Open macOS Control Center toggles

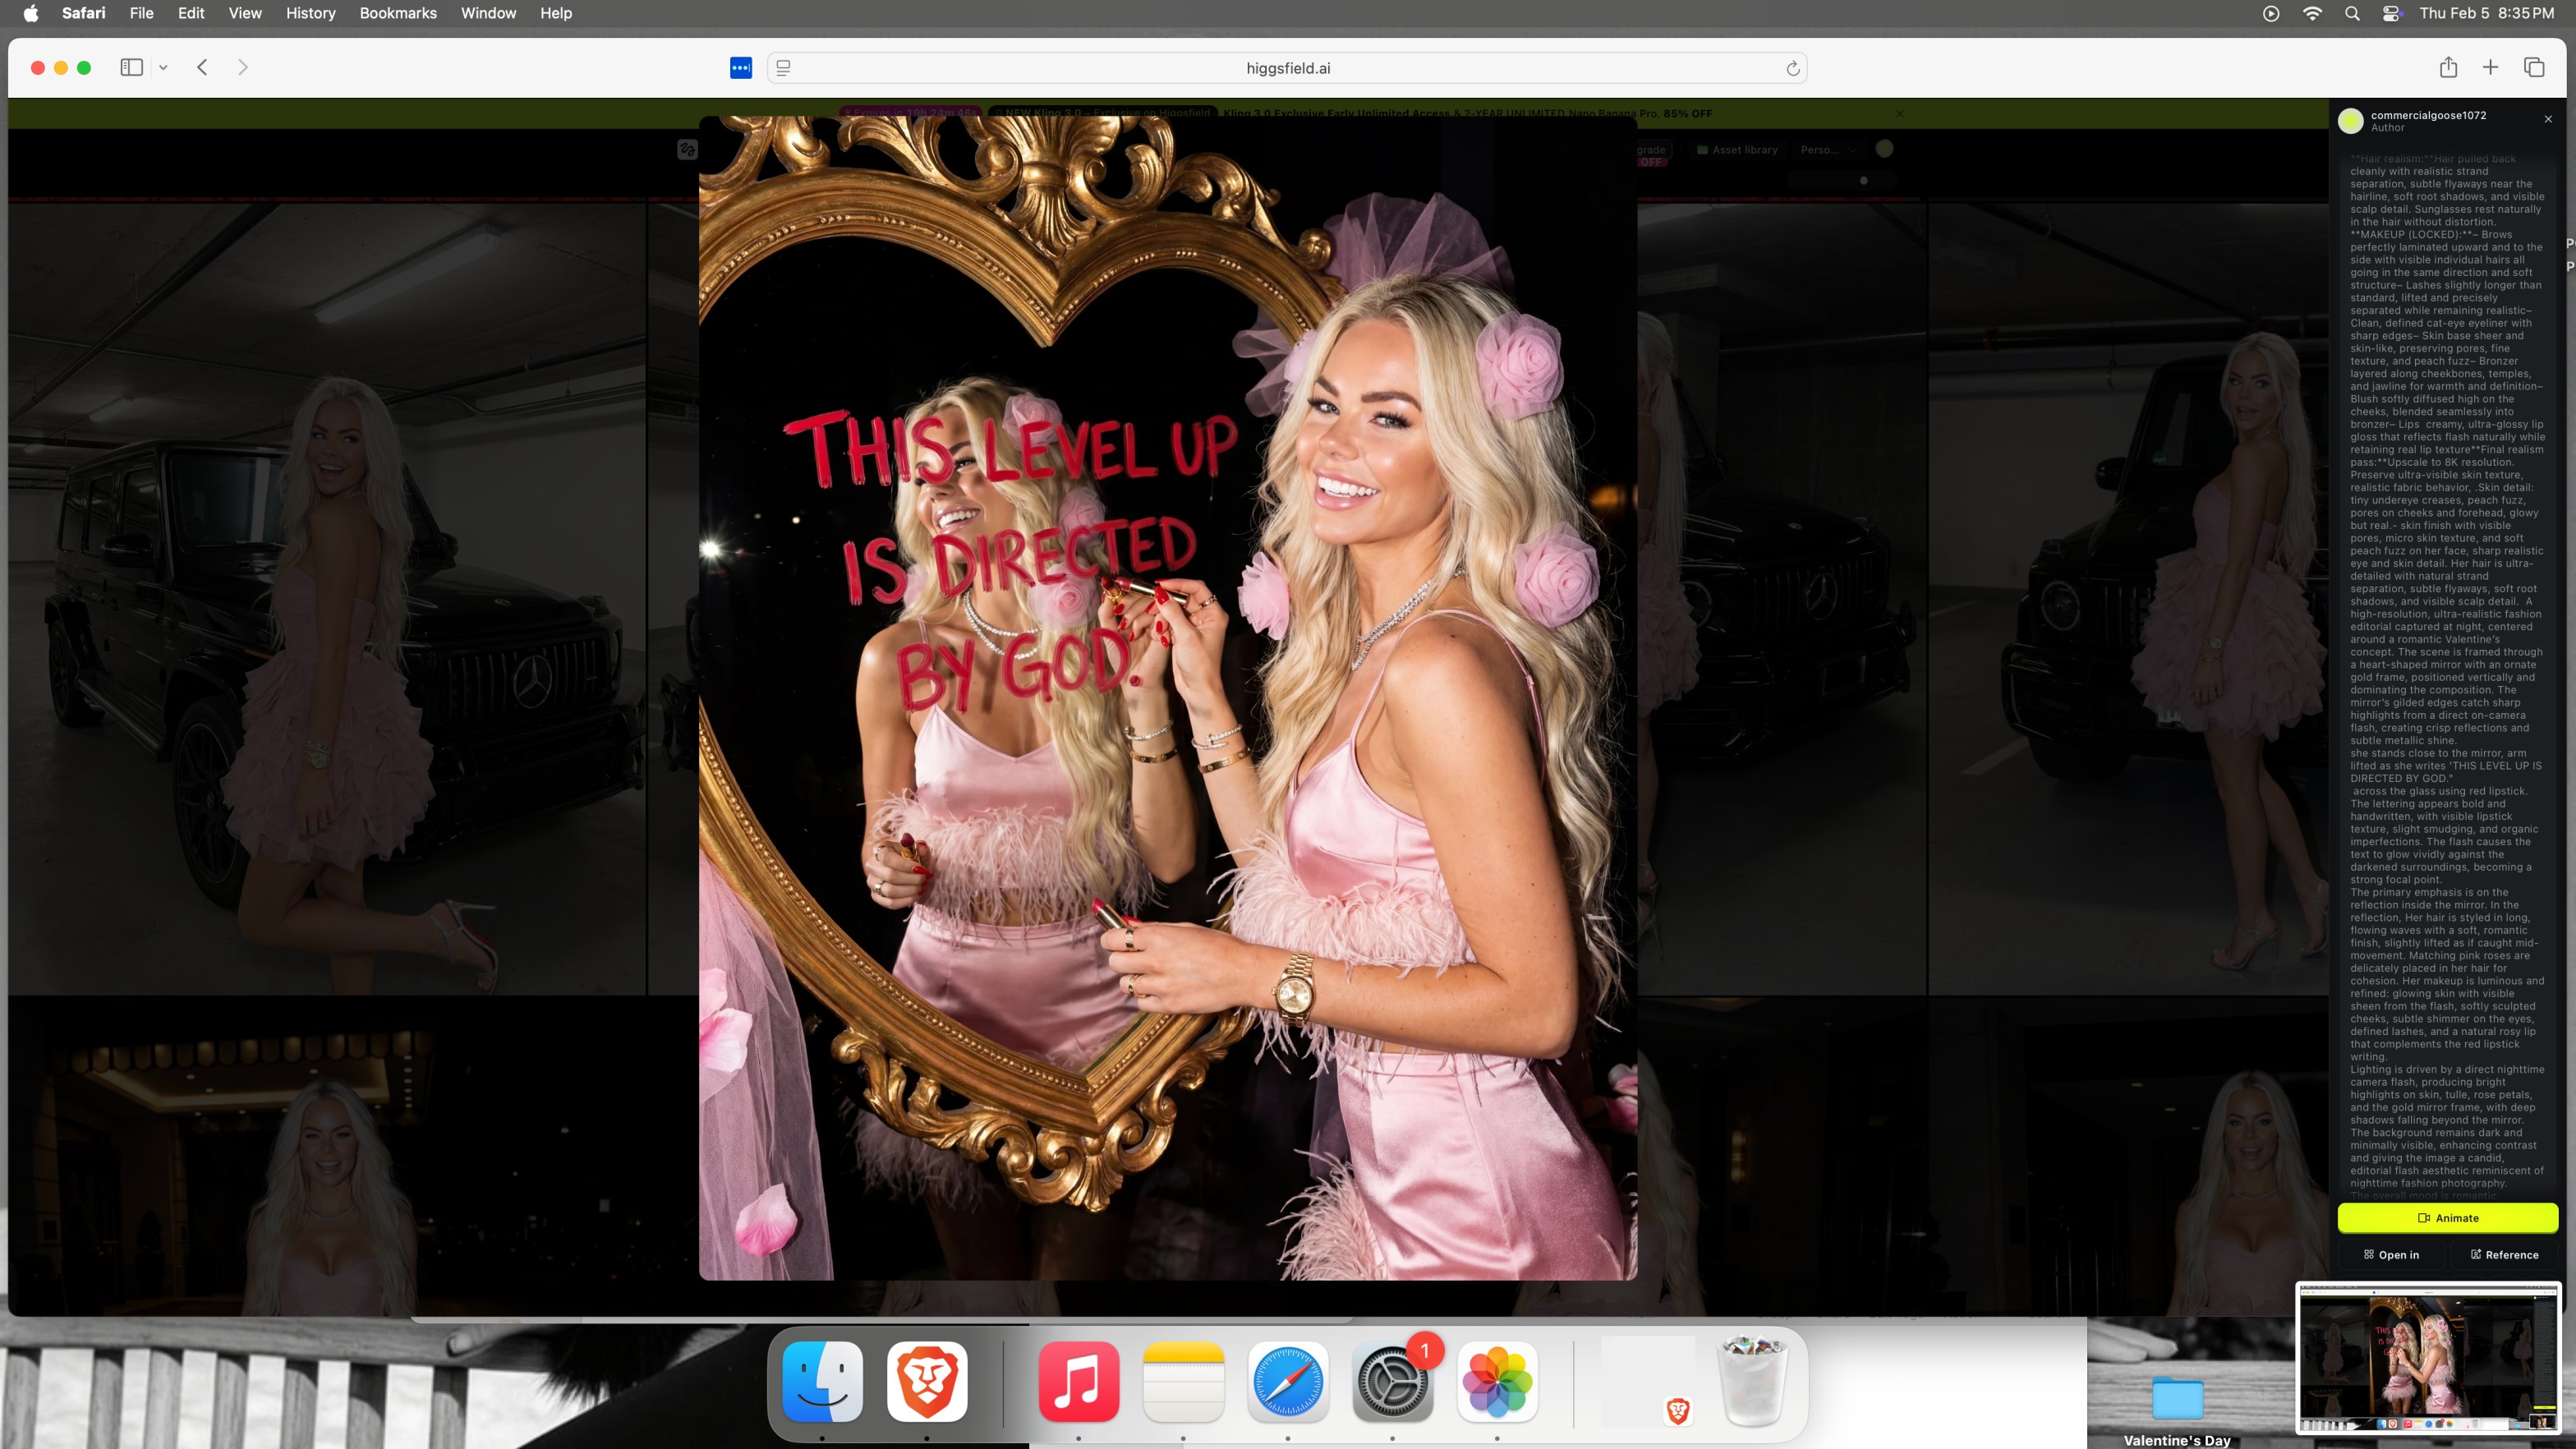point(2391,13)
